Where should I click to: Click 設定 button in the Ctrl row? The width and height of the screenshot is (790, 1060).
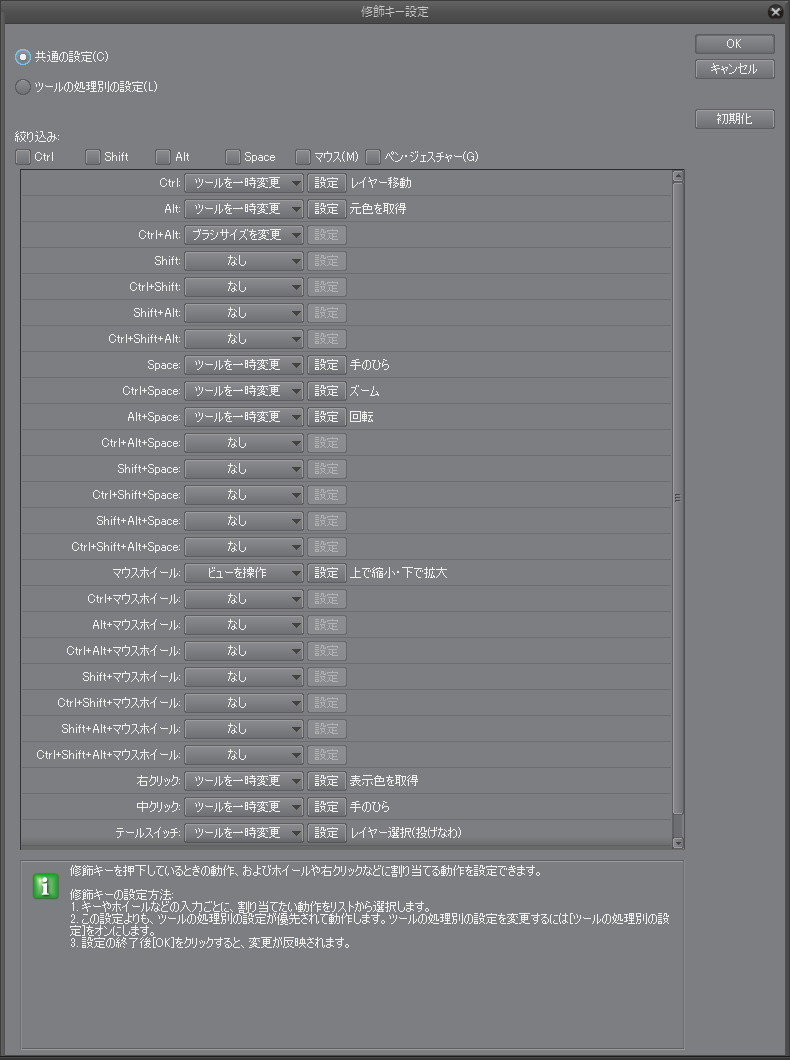(x=326, y=183)
